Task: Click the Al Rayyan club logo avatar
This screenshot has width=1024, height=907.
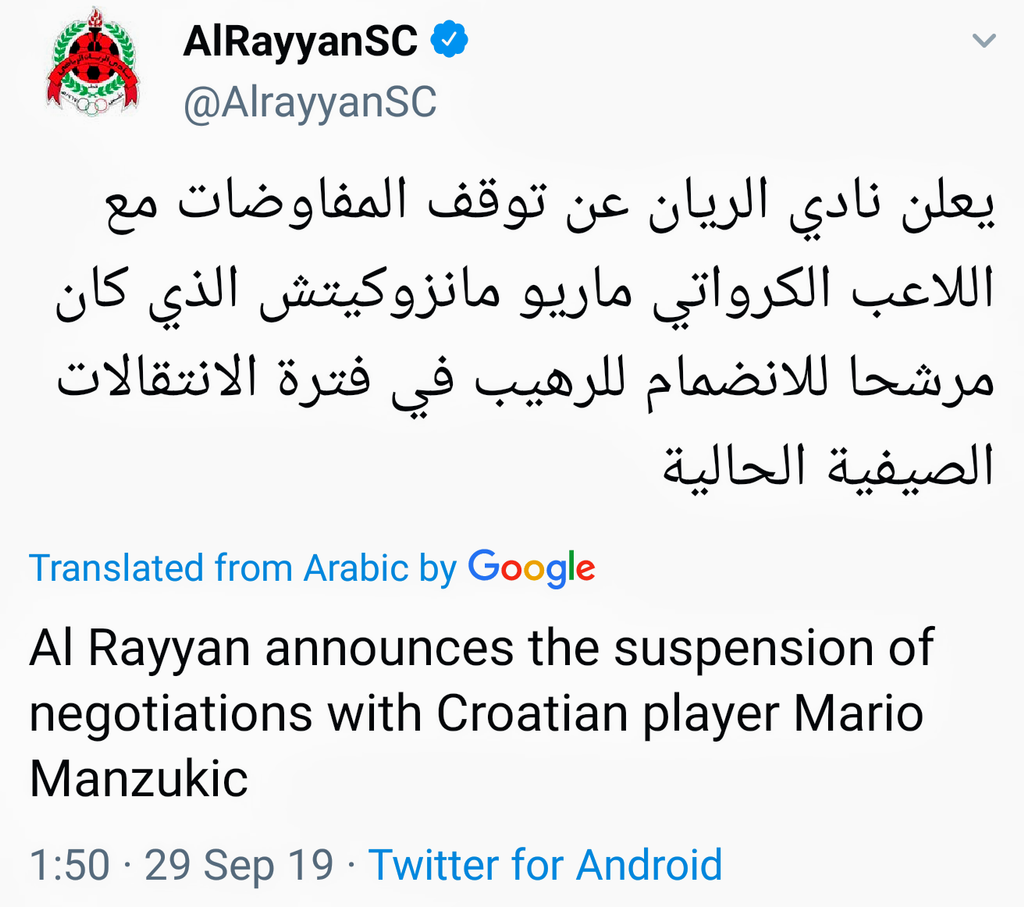Action: pyautogui.click(x=95, y=62)
